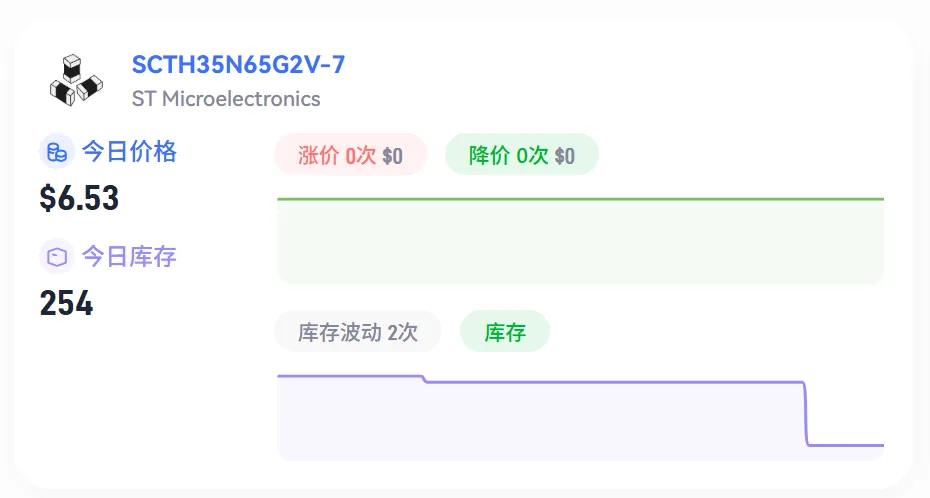Image resolution: width=930 pixels, height=498 pixels.
Task: Click the flat green price trend line
Action: [581, 199]
